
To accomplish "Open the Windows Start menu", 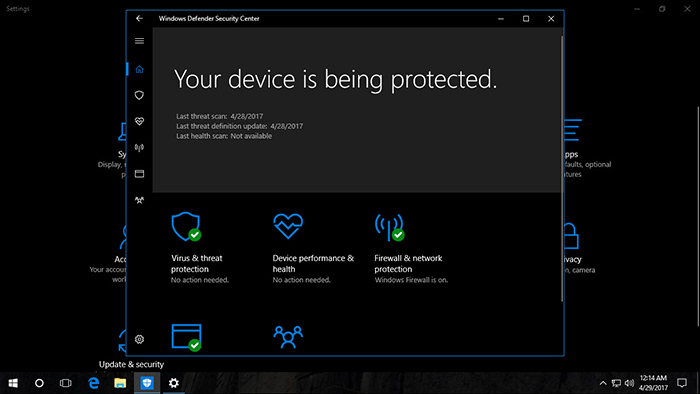I will [13, 383].
